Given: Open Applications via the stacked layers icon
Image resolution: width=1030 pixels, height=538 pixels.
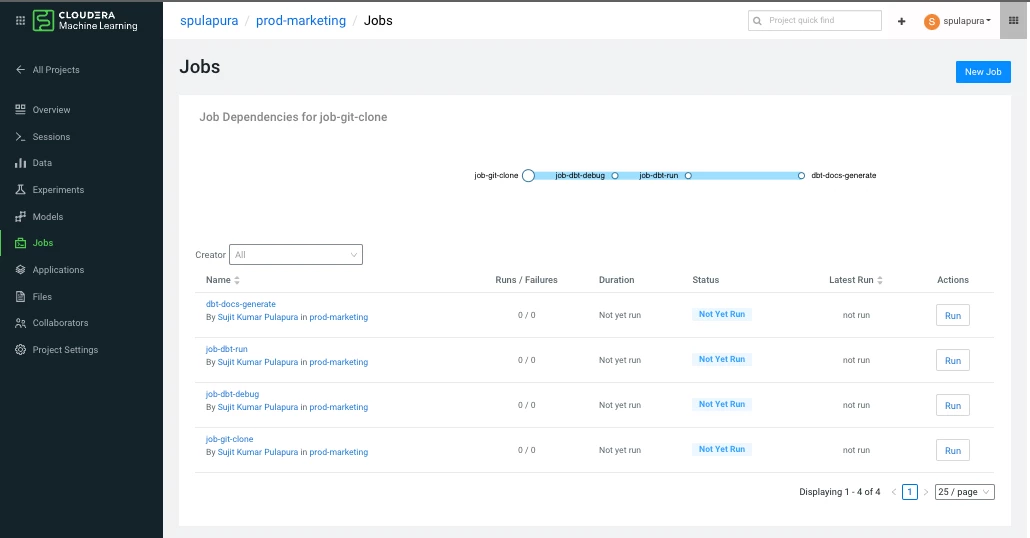Looking at the screenshot, I should click(x=20, y=270).
